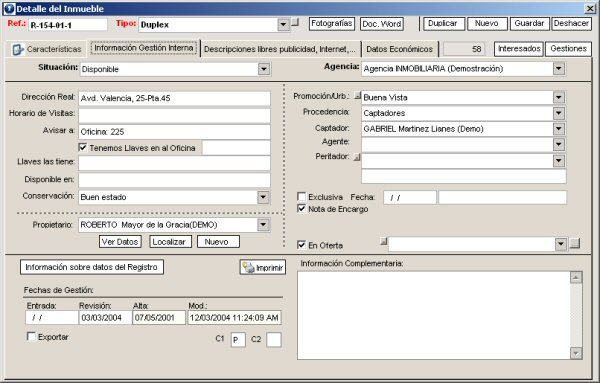The width and height of the screenshot is (600, 383).
Task: Click Ver Datos for the propietario
Action: tap(120, 242)
